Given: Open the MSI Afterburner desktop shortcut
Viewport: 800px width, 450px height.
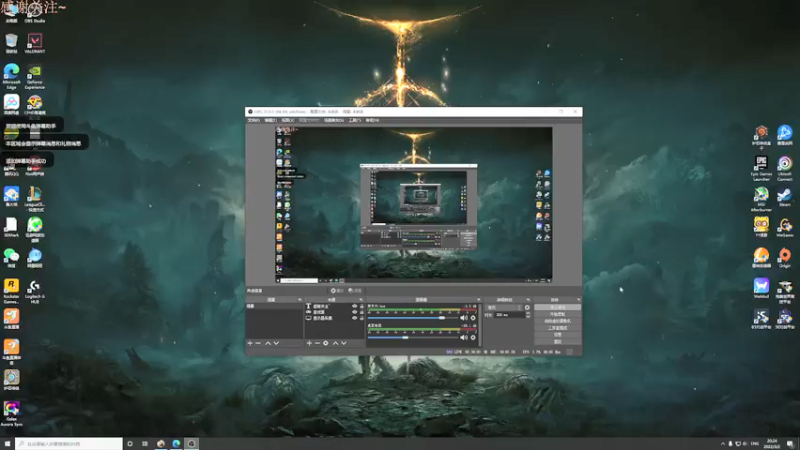Looking at the screenshot, I should [761, 199].
